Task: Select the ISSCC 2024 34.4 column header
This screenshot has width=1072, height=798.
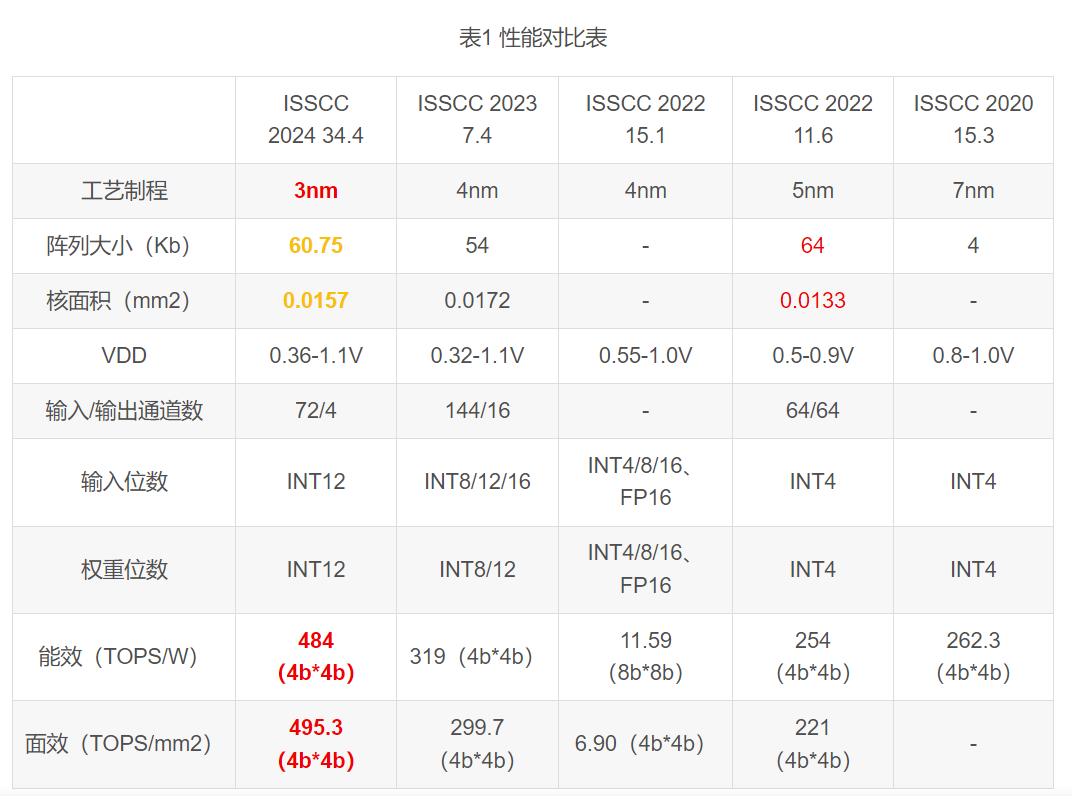Action: point(315,120)
